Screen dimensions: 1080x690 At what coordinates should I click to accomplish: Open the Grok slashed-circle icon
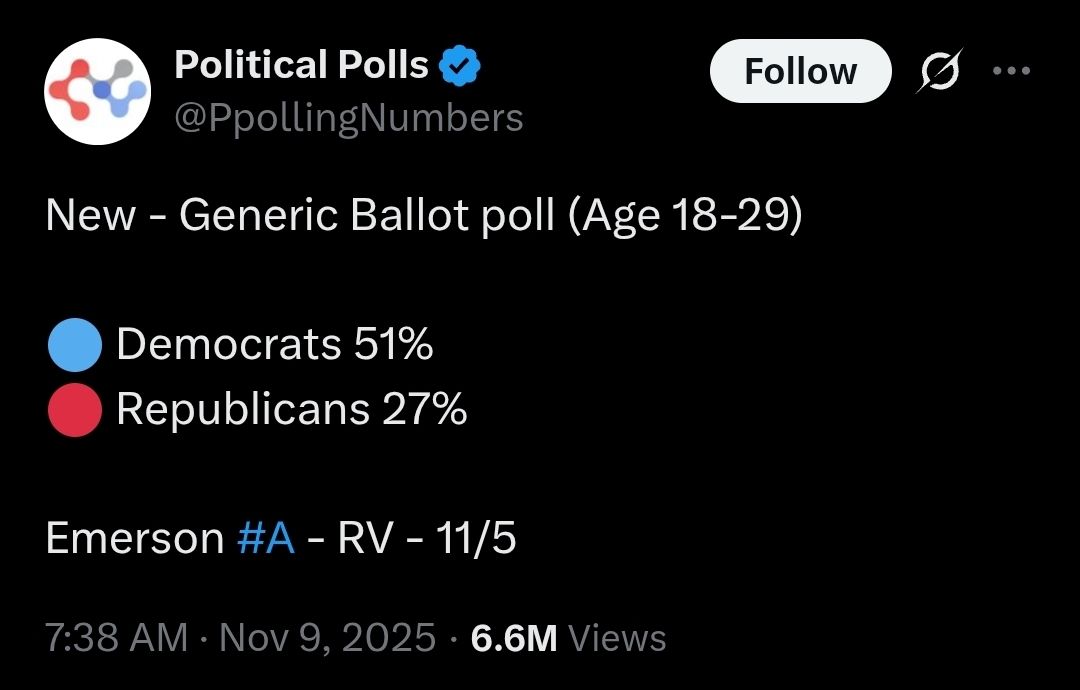coord(941,72)
